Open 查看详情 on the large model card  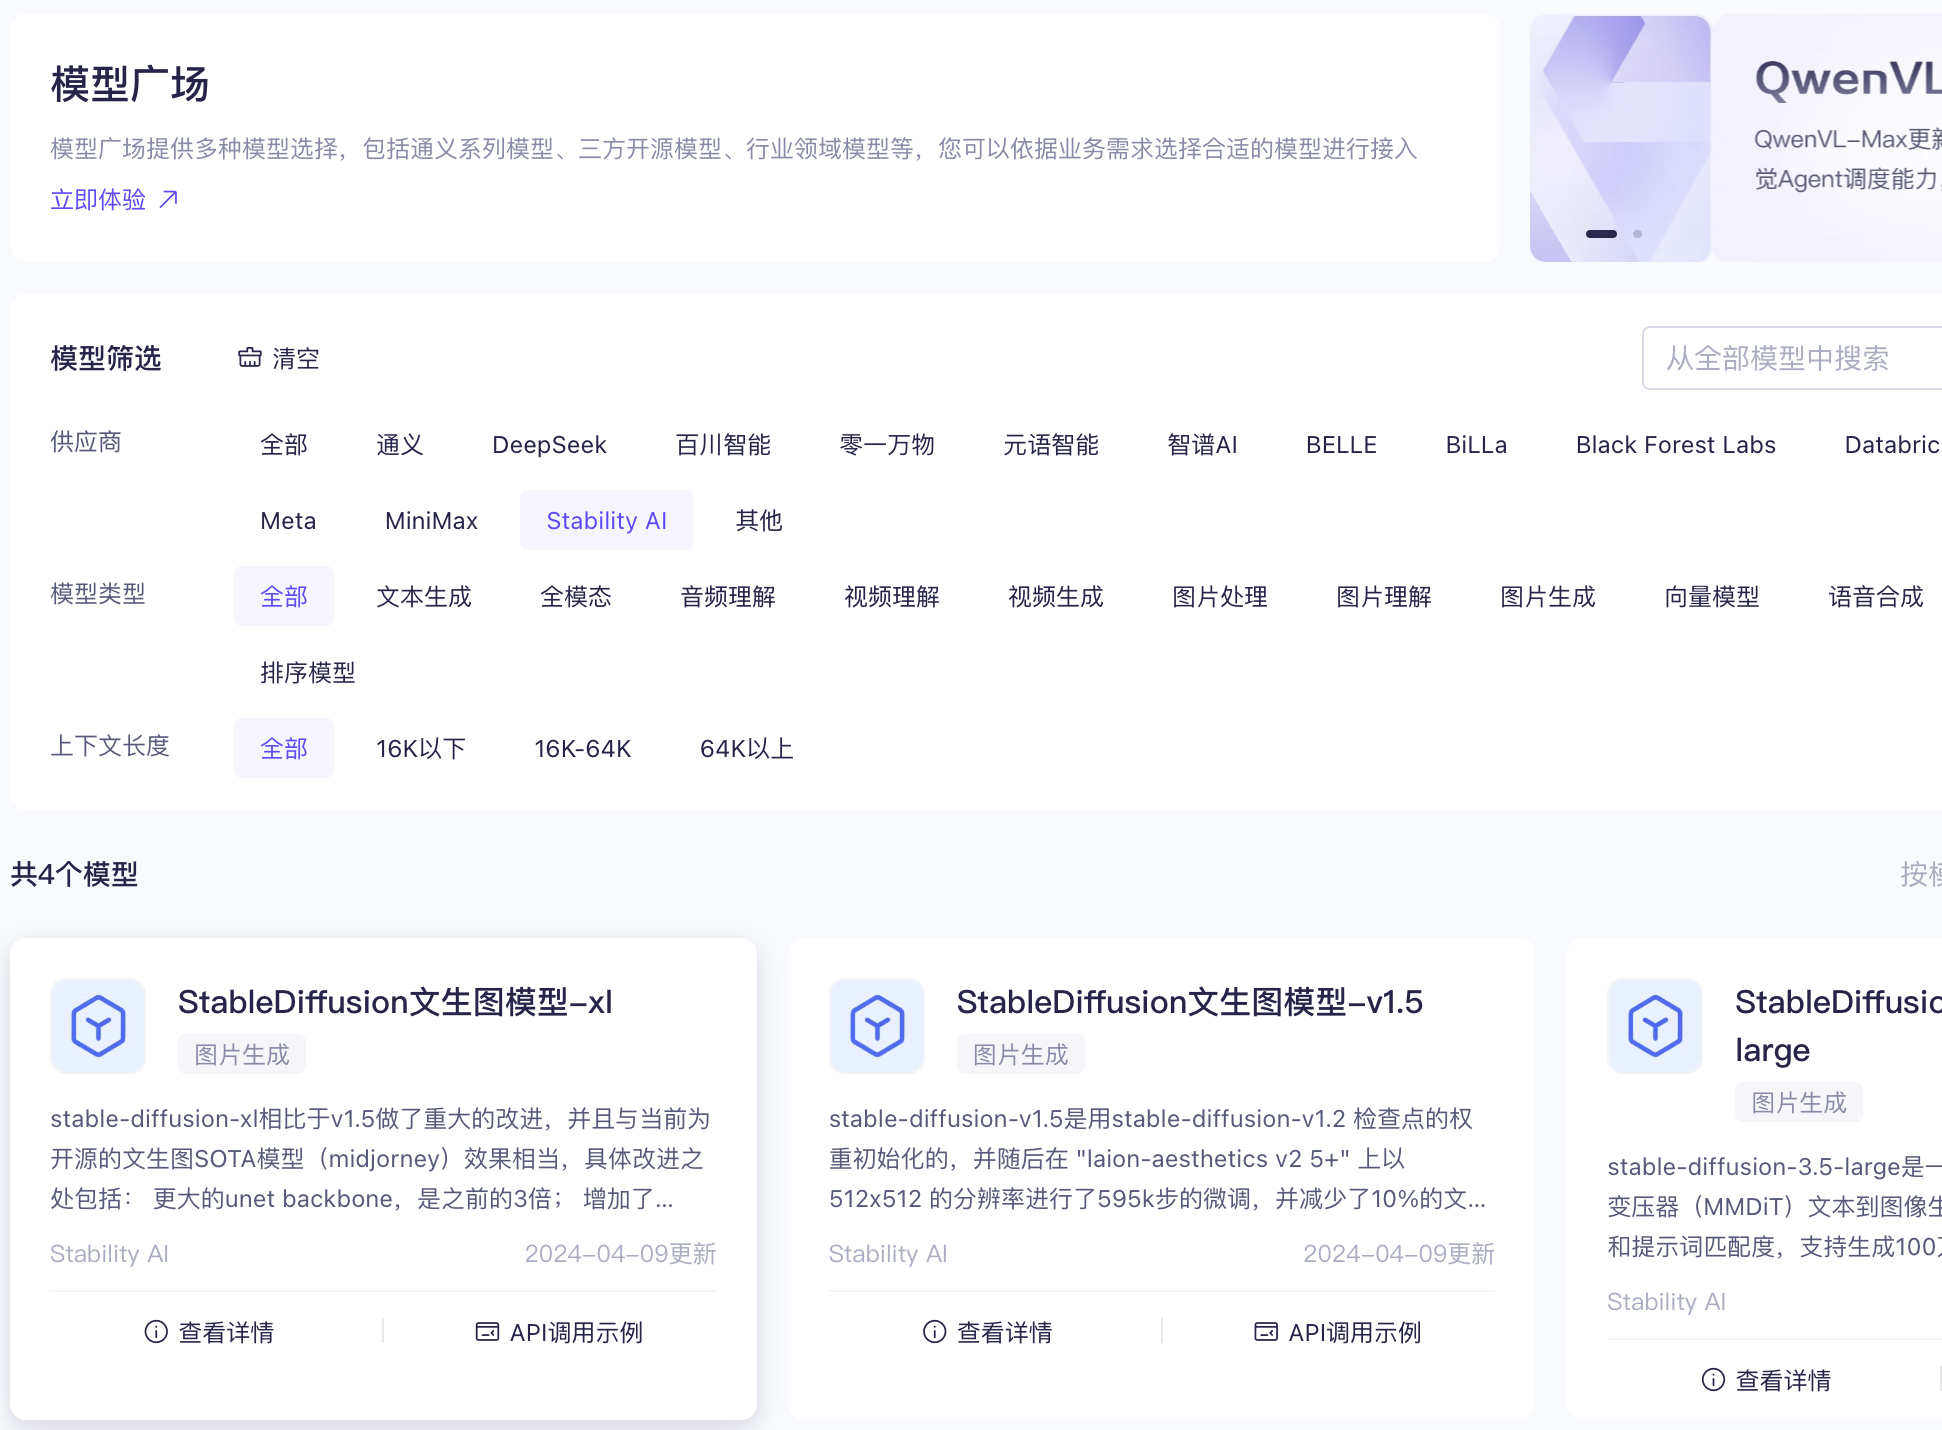tap(1767, 1380)
